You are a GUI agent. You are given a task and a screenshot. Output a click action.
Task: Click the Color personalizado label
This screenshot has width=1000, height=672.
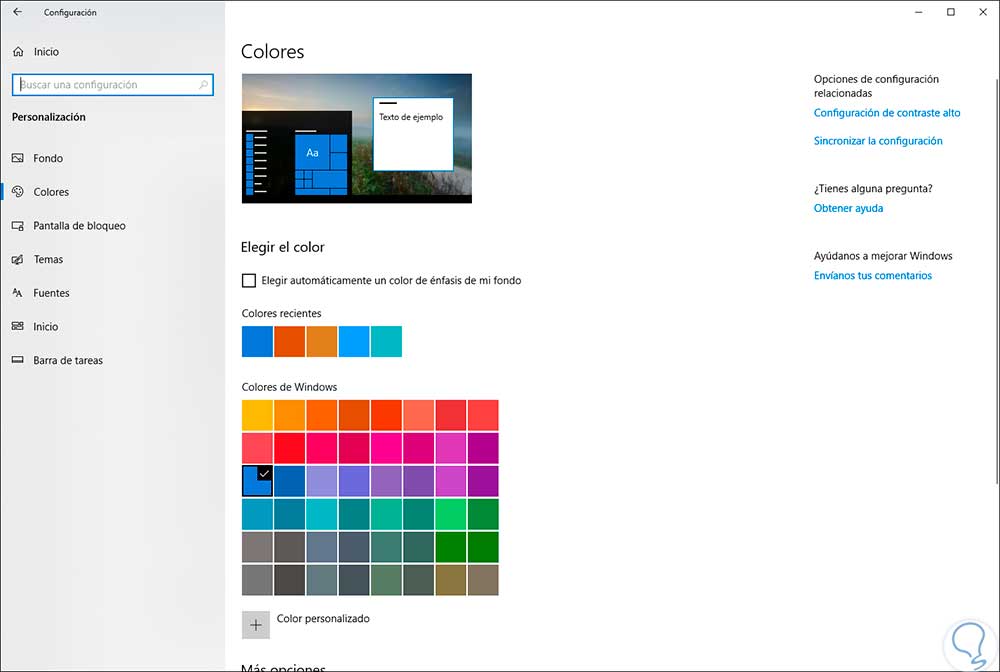click(x=323, y=618)
